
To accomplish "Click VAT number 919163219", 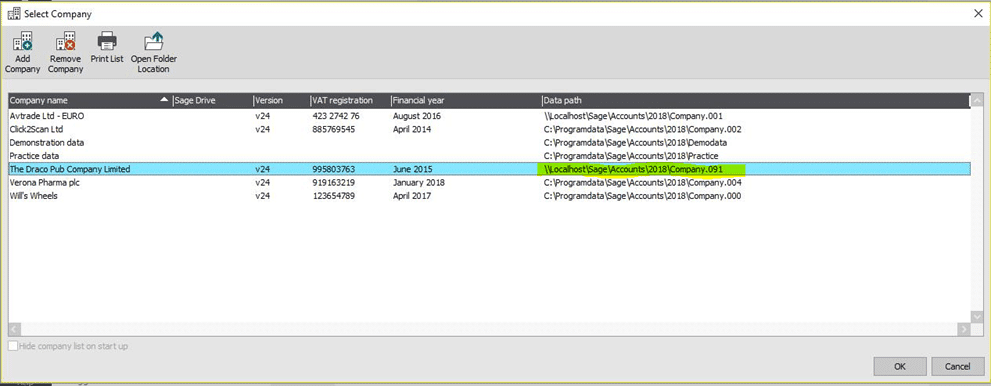I will 334,183.
